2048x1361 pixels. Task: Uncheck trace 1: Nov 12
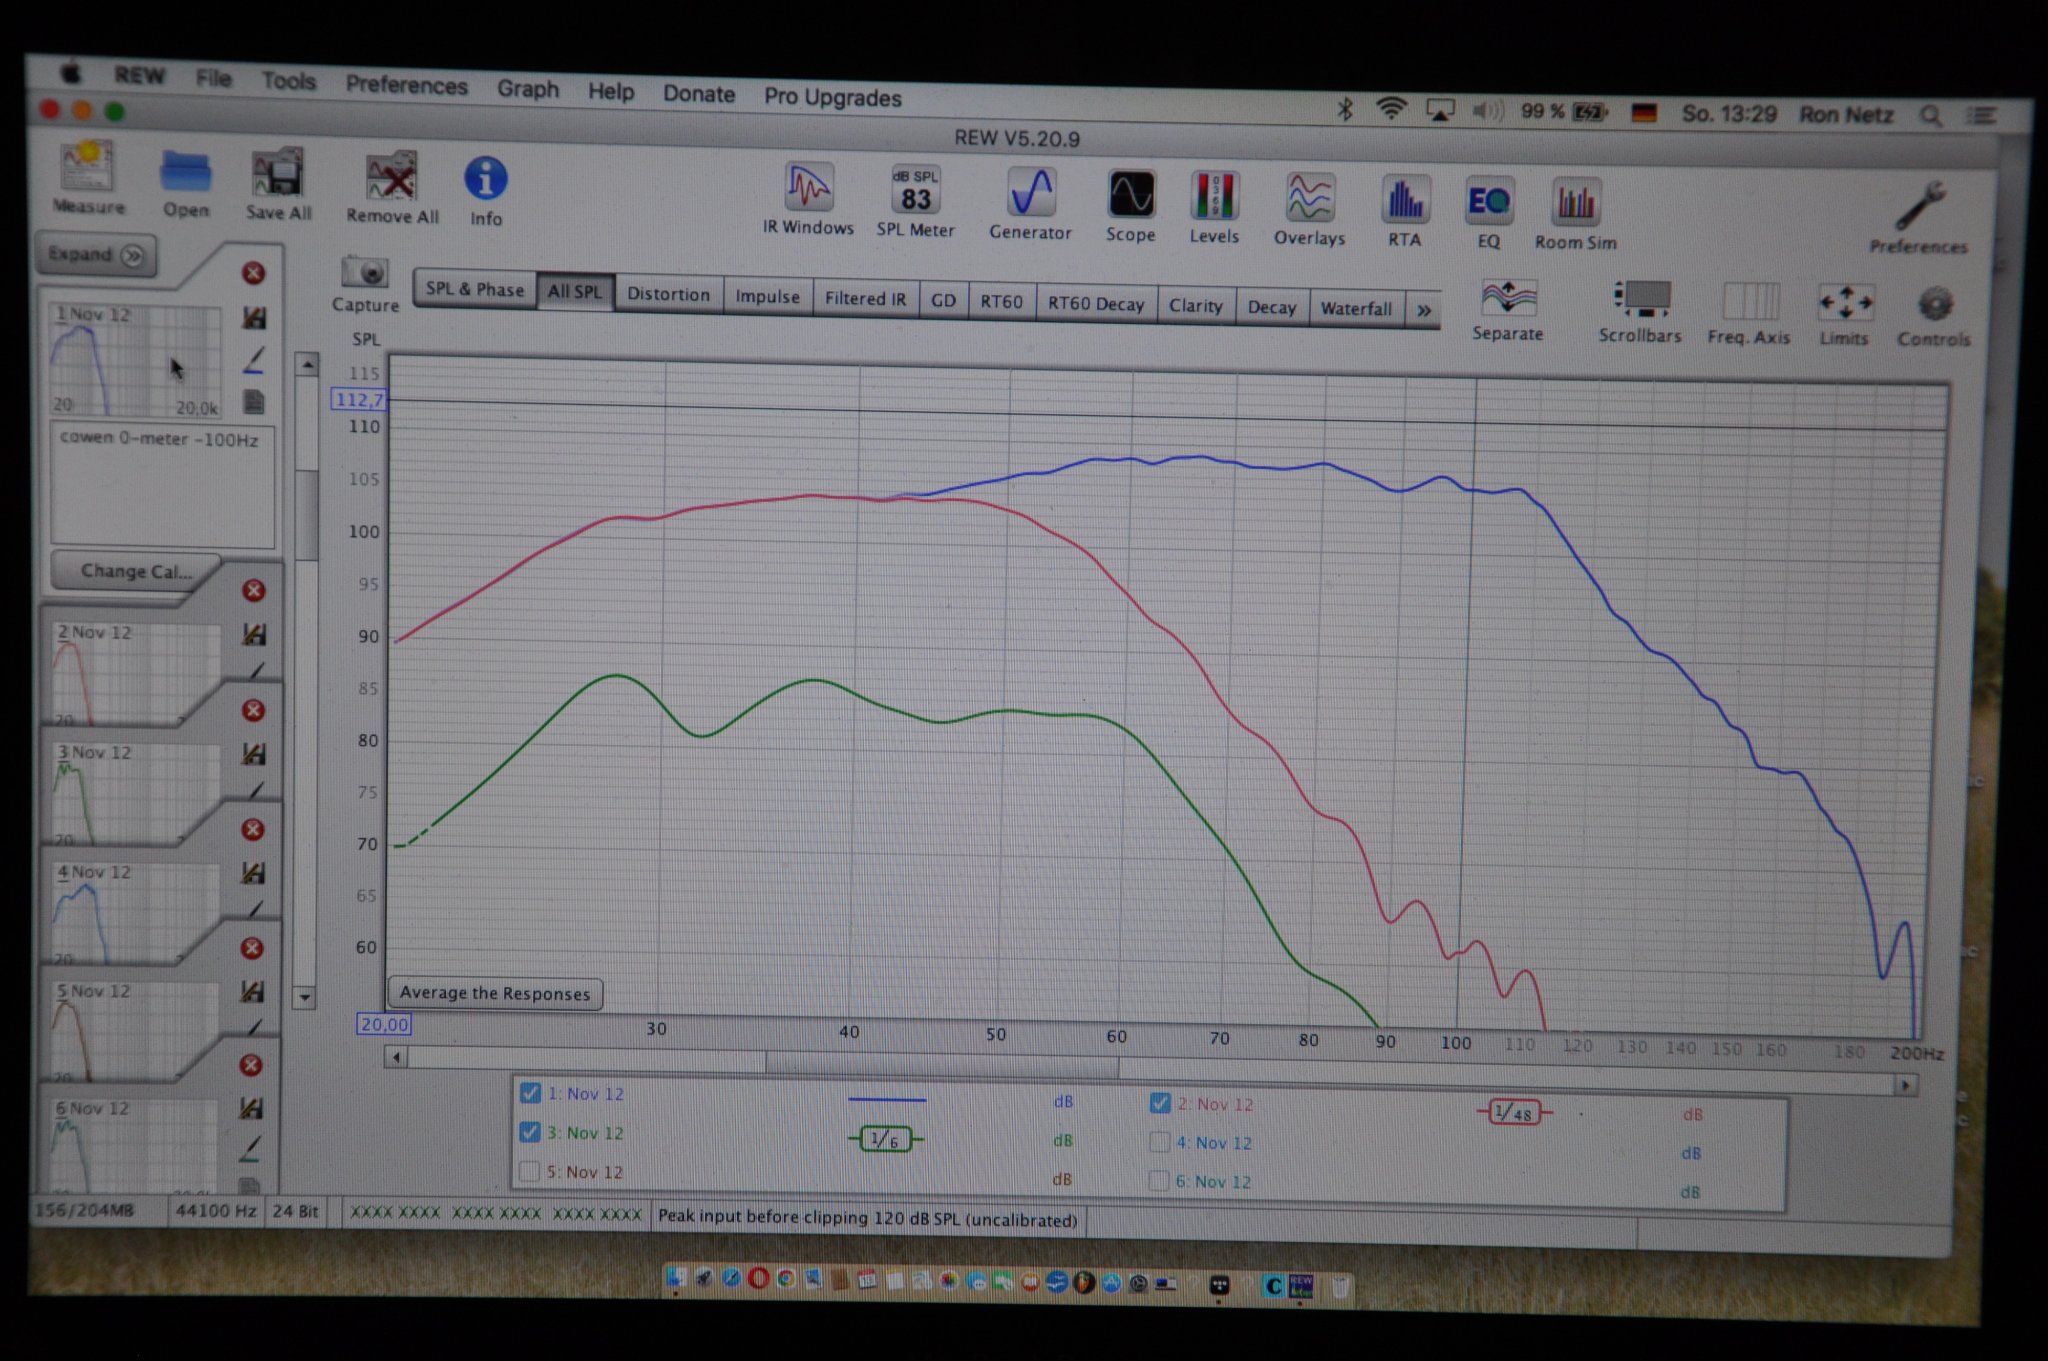click(530, 1093)
